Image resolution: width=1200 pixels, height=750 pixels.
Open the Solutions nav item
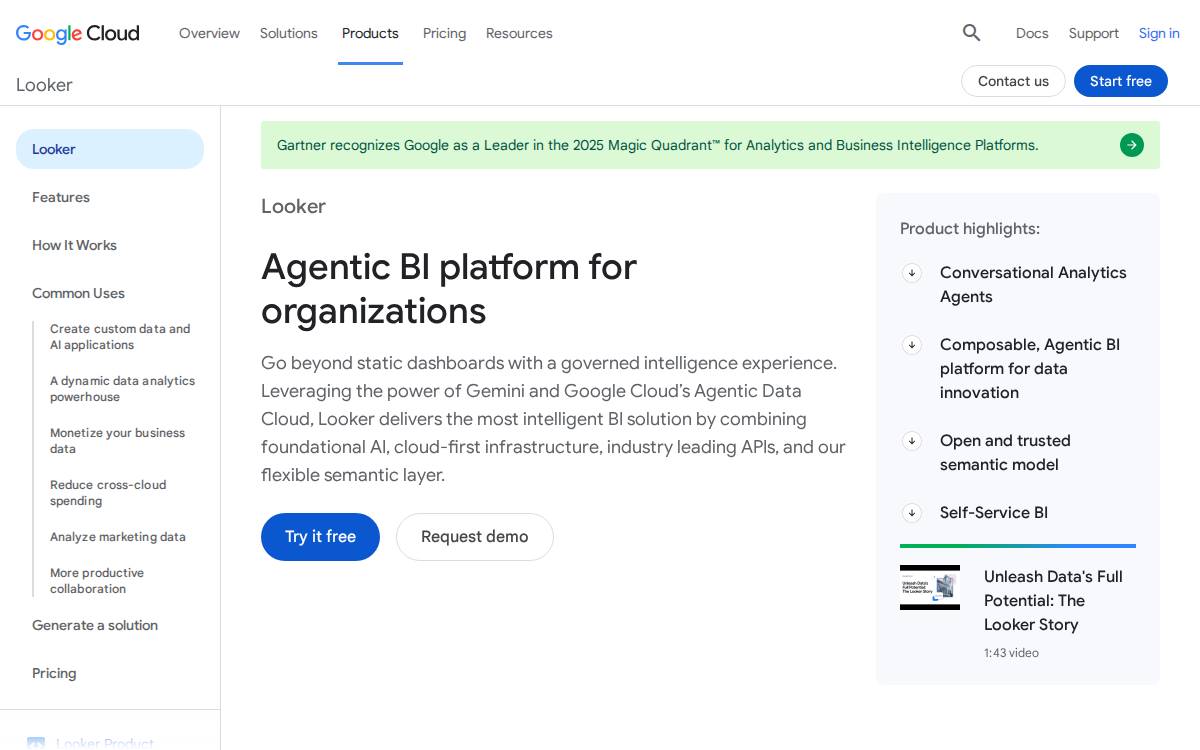pos(289,33)
